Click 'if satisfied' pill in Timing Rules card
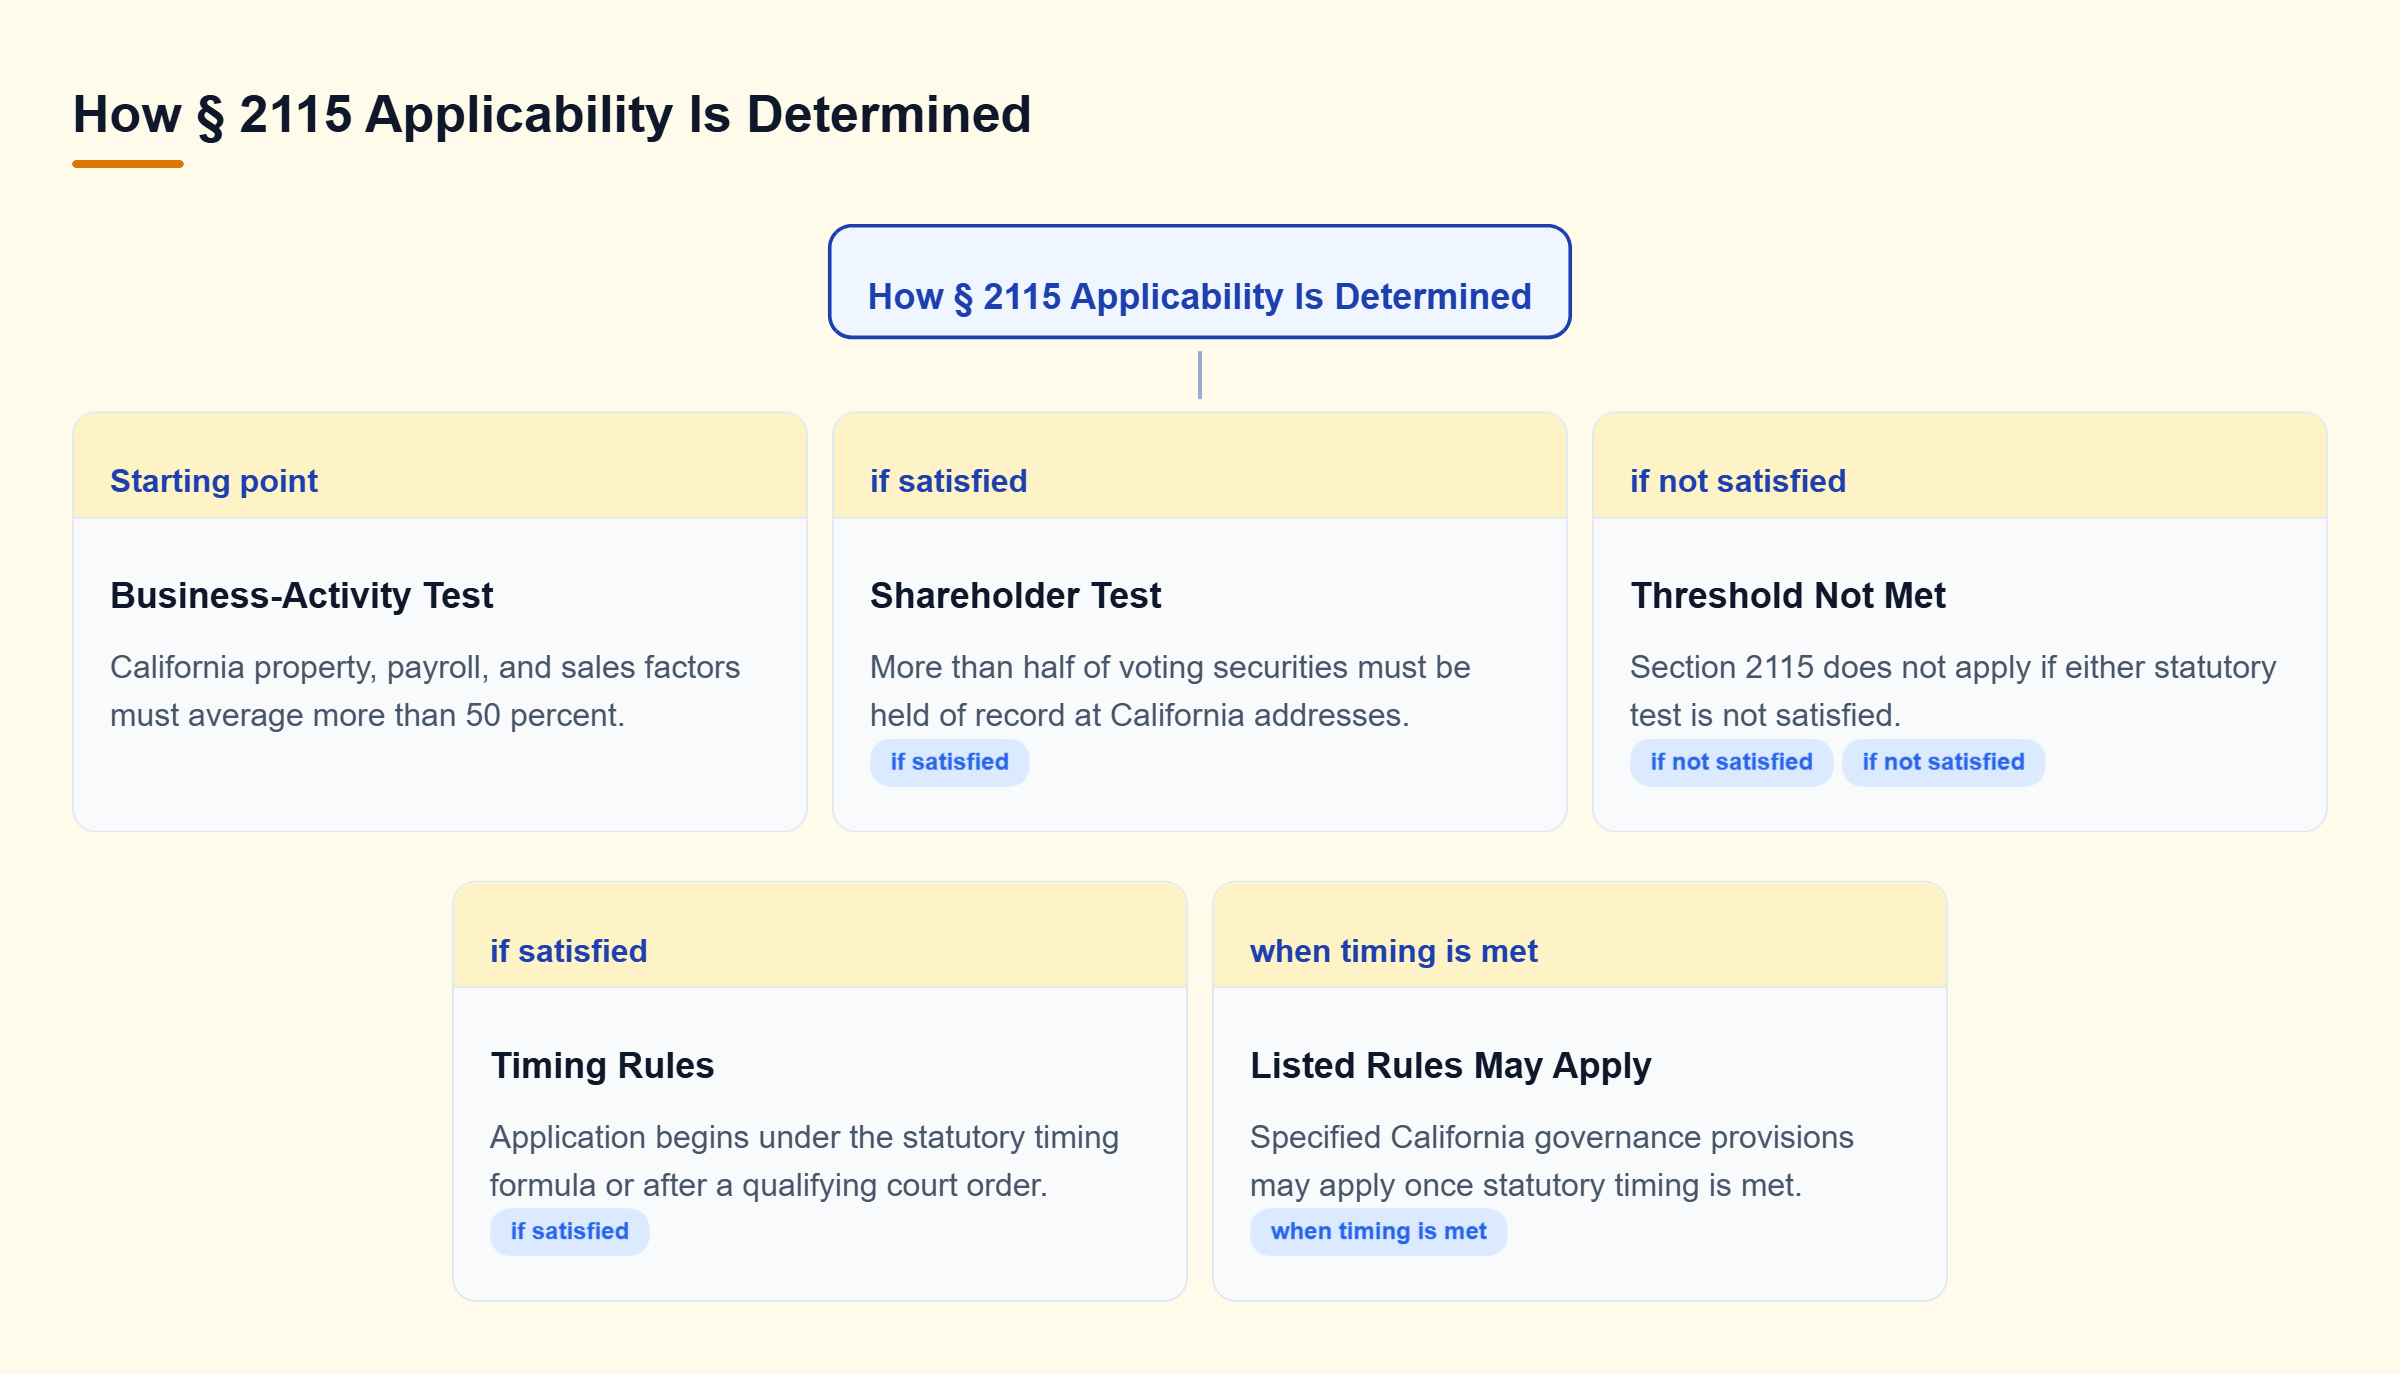Screen dimensions: 2400x1374 (569, 1232)
